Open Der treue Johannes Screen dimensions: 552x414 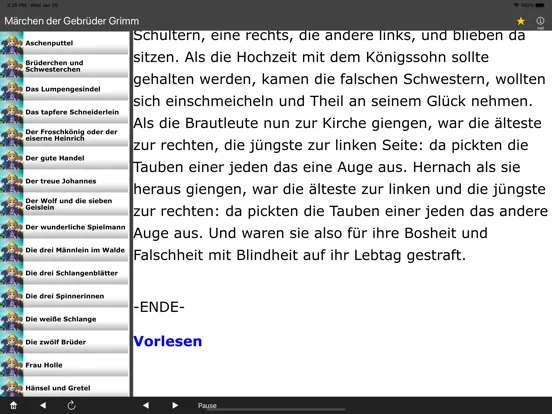[65, 181]
